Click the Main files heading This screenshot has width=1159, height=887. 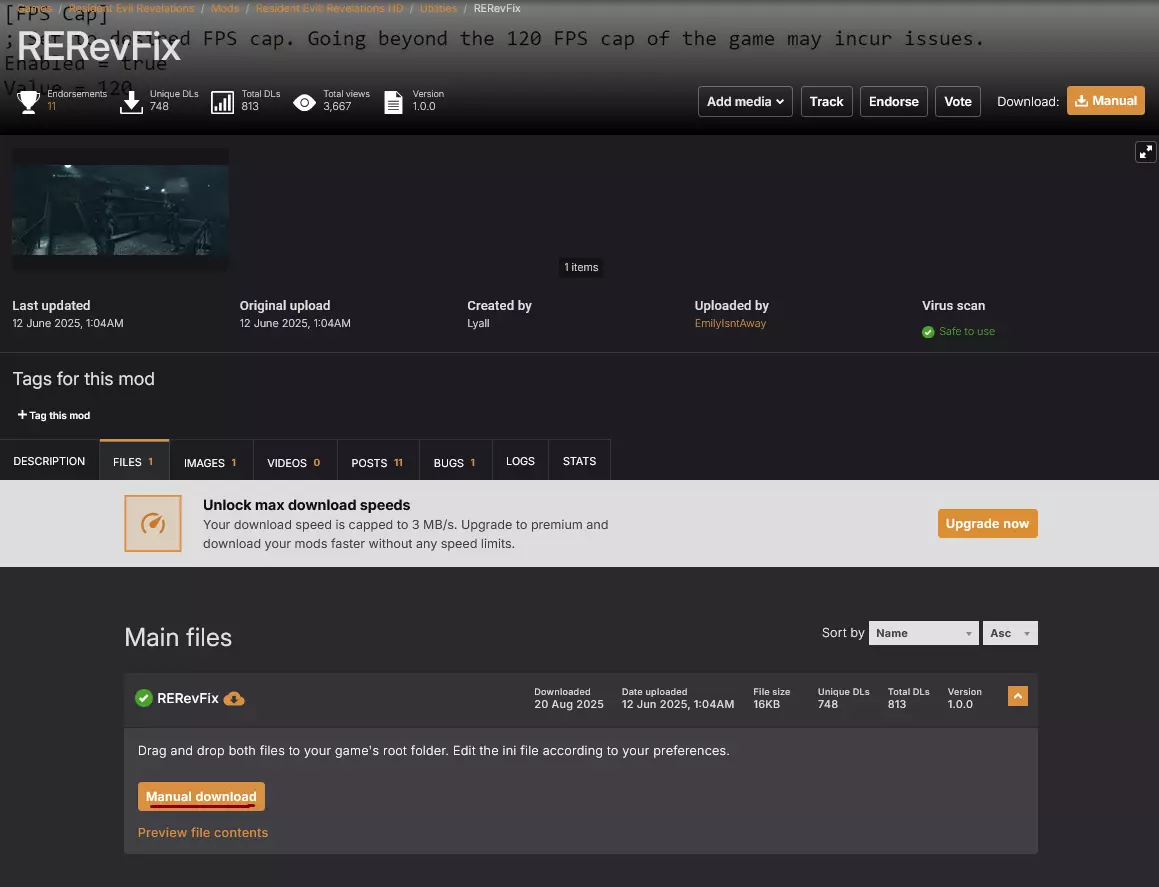(178, 637)
